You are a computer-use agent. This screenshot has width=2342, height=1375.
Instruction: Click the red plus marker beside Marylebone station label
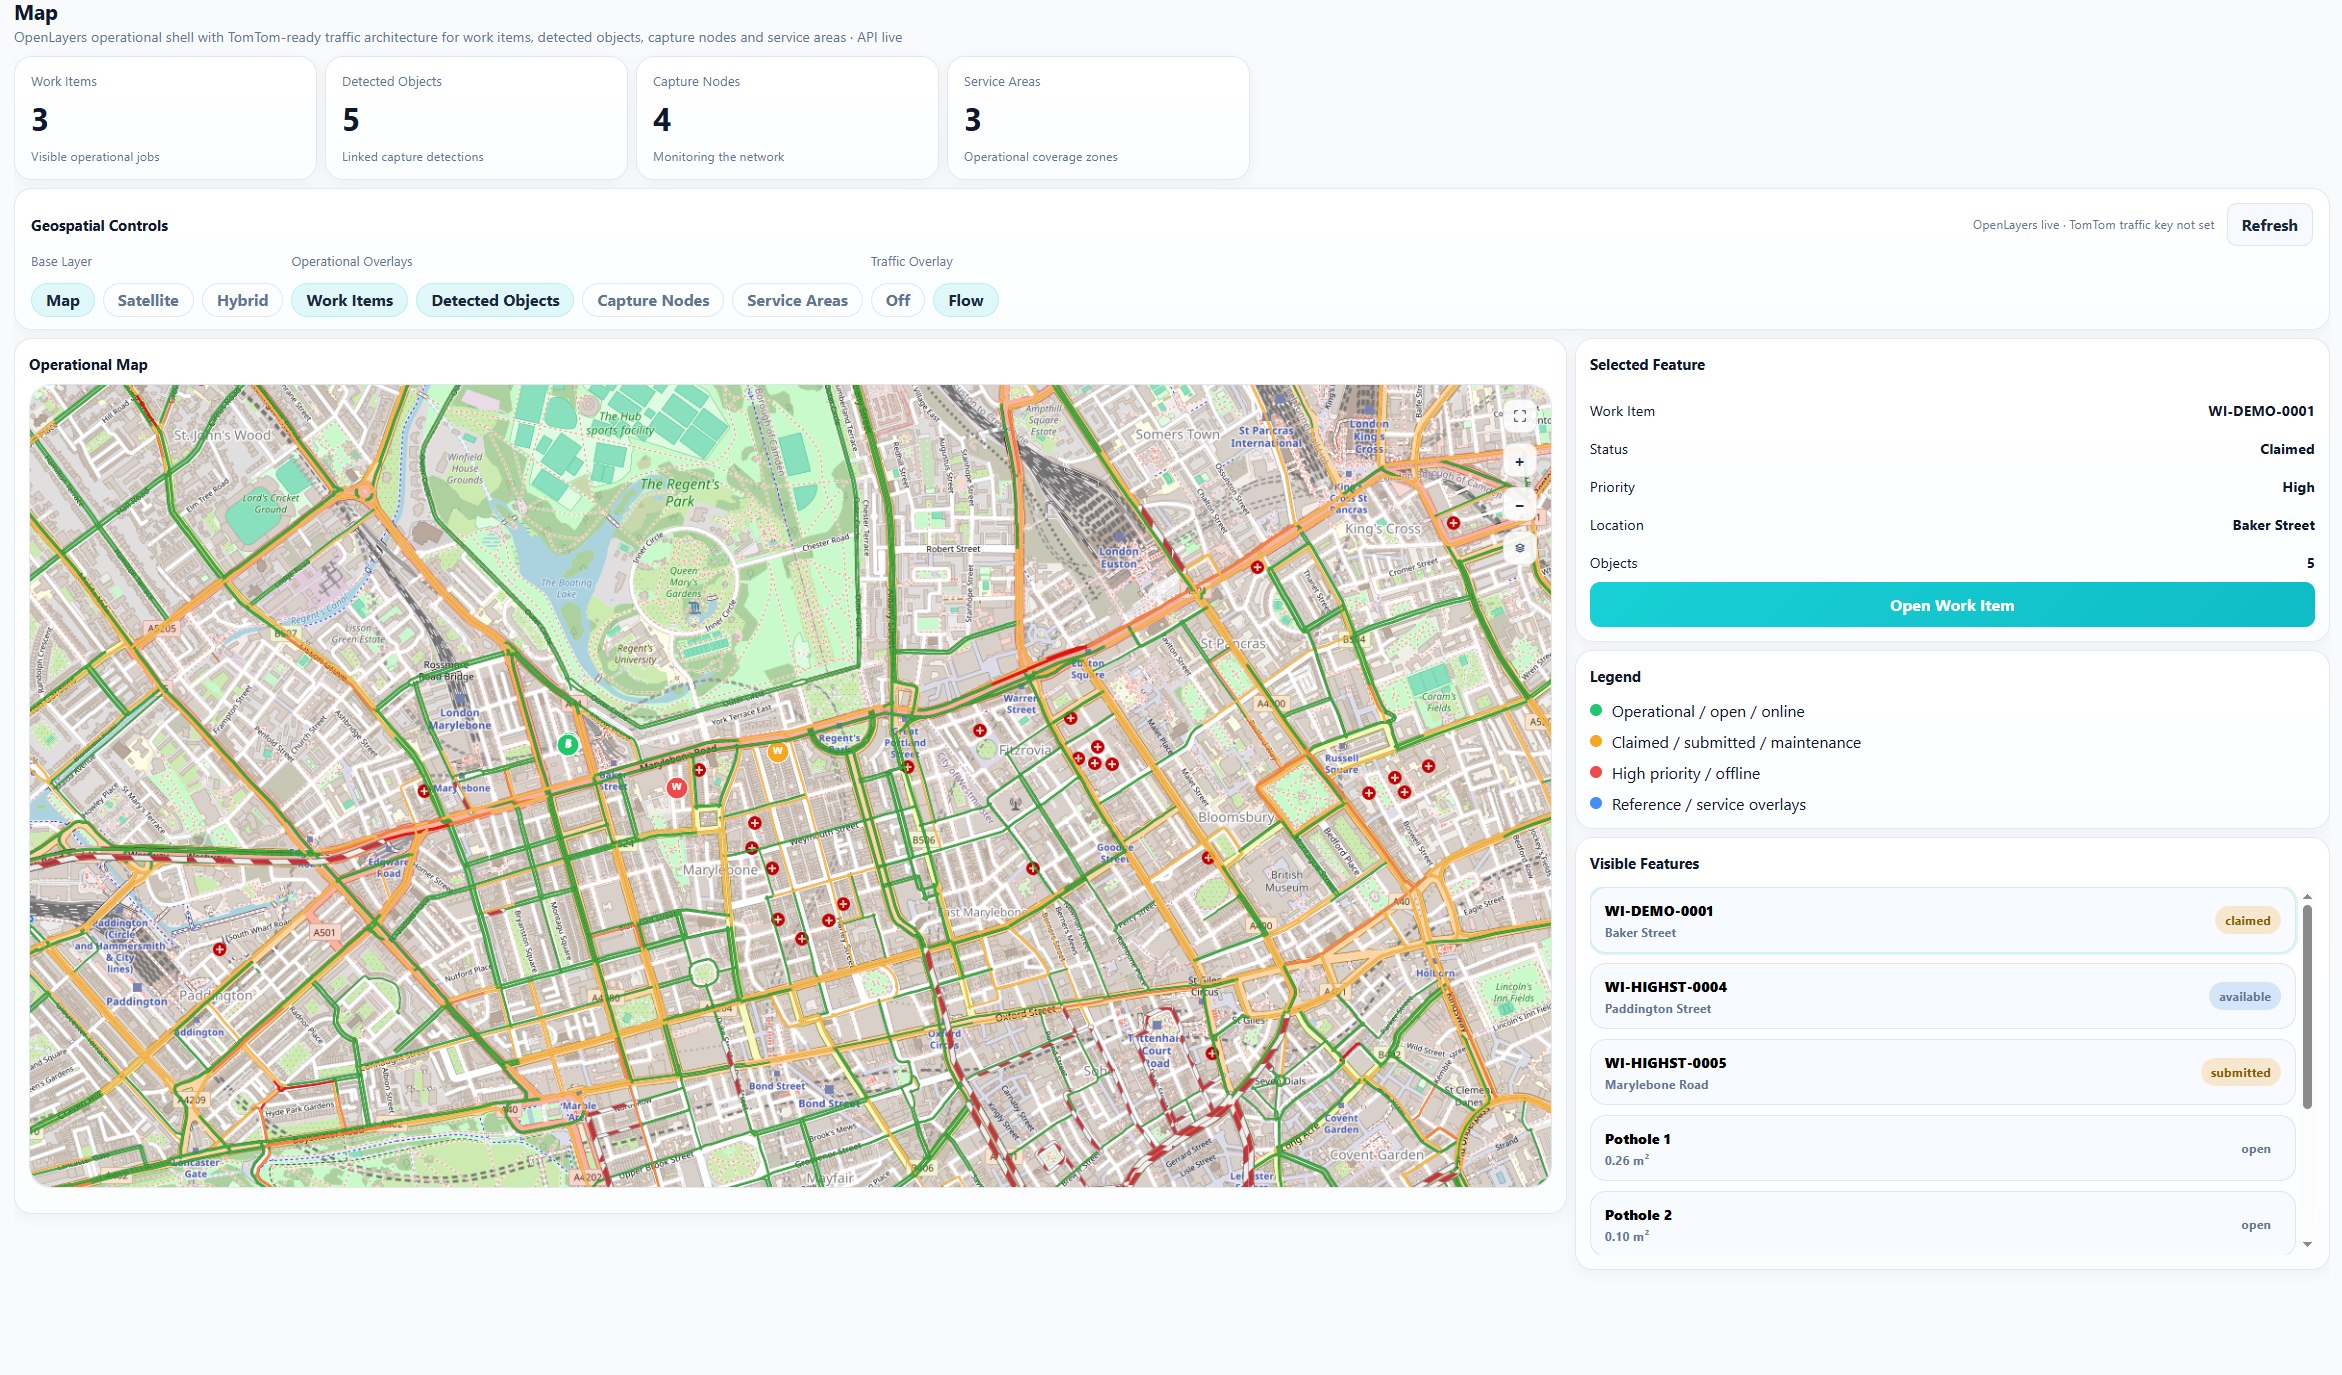pos(423,791)
